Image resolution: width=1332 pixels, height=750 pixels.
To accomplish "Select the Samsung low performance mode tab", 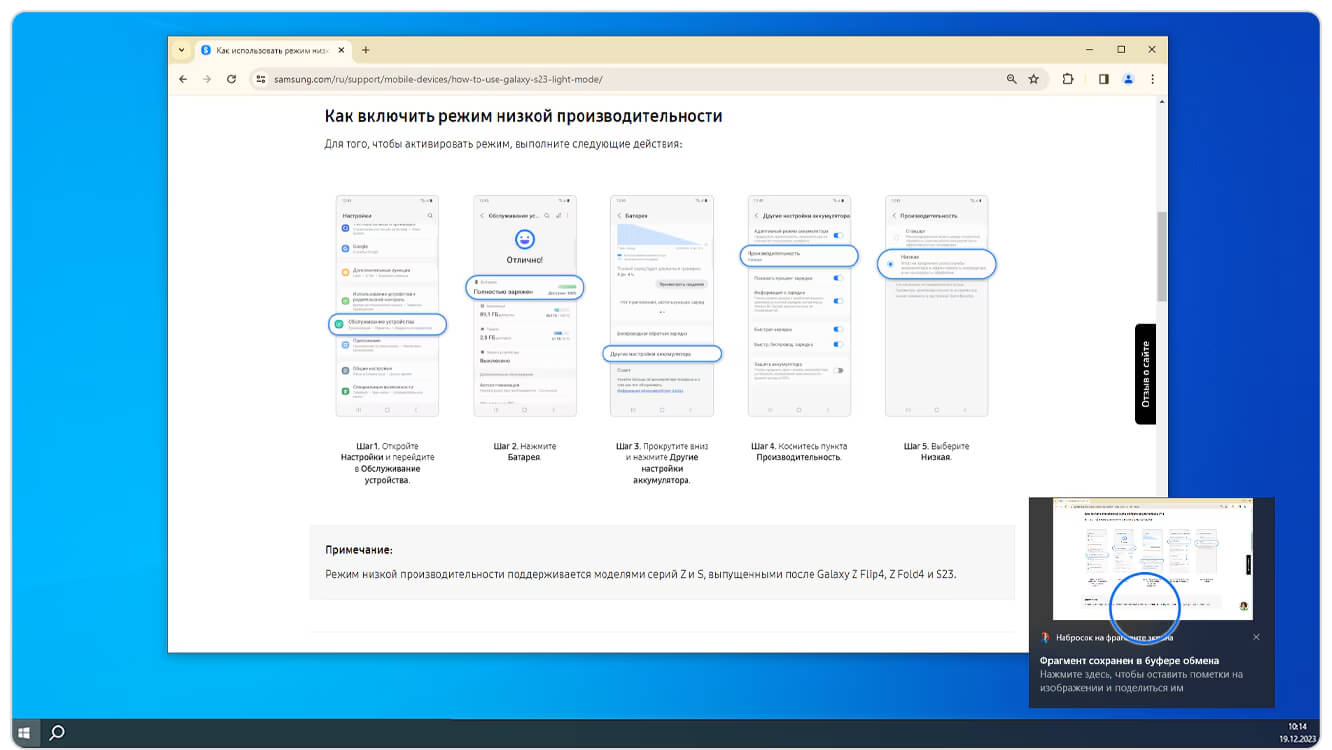I will (270, 50).
